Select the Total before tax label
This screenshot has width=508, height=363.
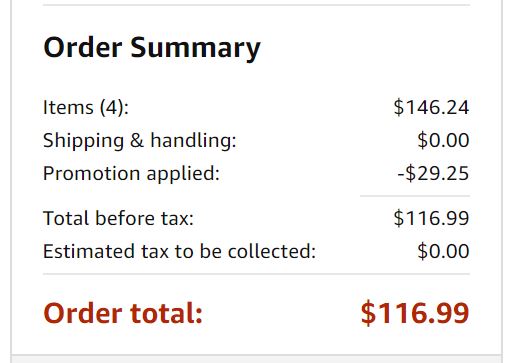118,218
